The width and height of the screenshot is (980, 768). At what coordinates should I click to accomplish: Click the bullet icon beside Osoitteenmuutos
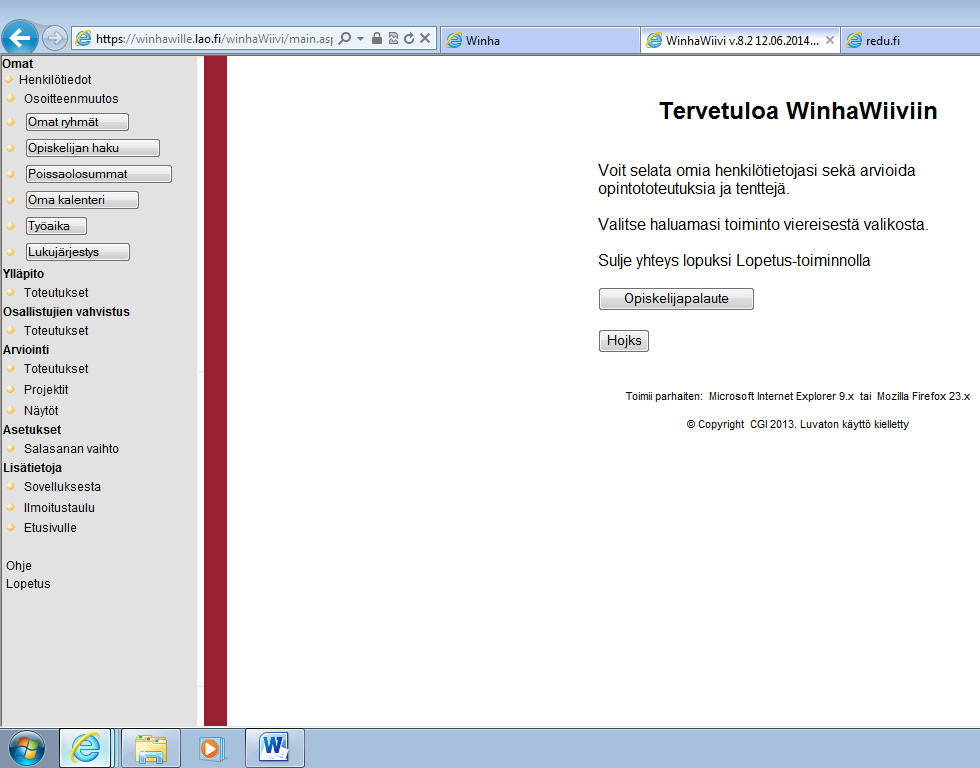point(11,98)
